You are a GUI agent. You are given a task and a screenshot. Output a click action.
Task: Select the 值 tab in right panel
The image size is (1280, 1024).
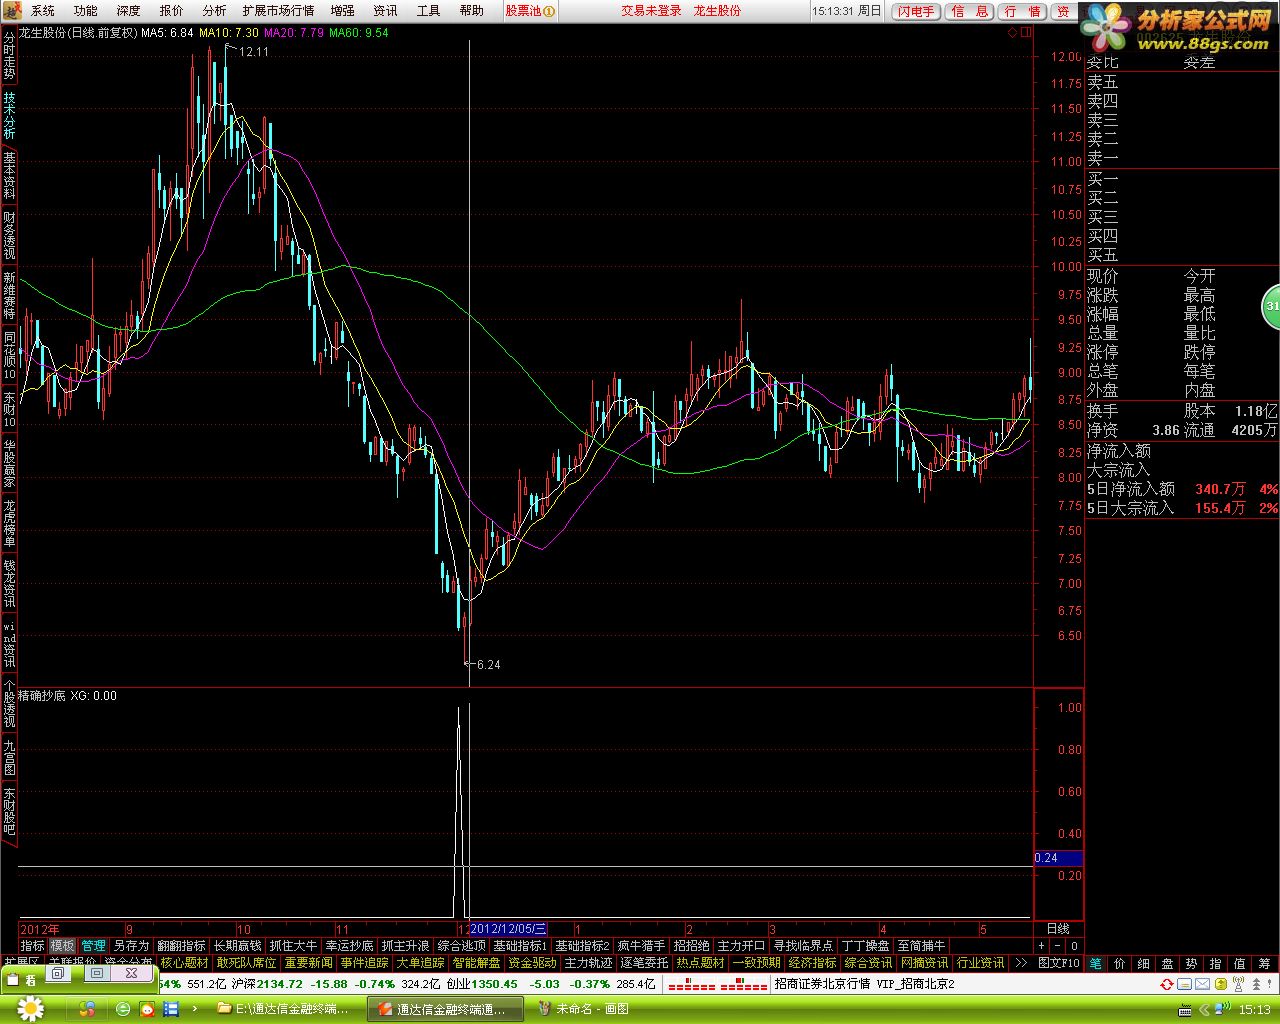click(x=1239, y=963)
